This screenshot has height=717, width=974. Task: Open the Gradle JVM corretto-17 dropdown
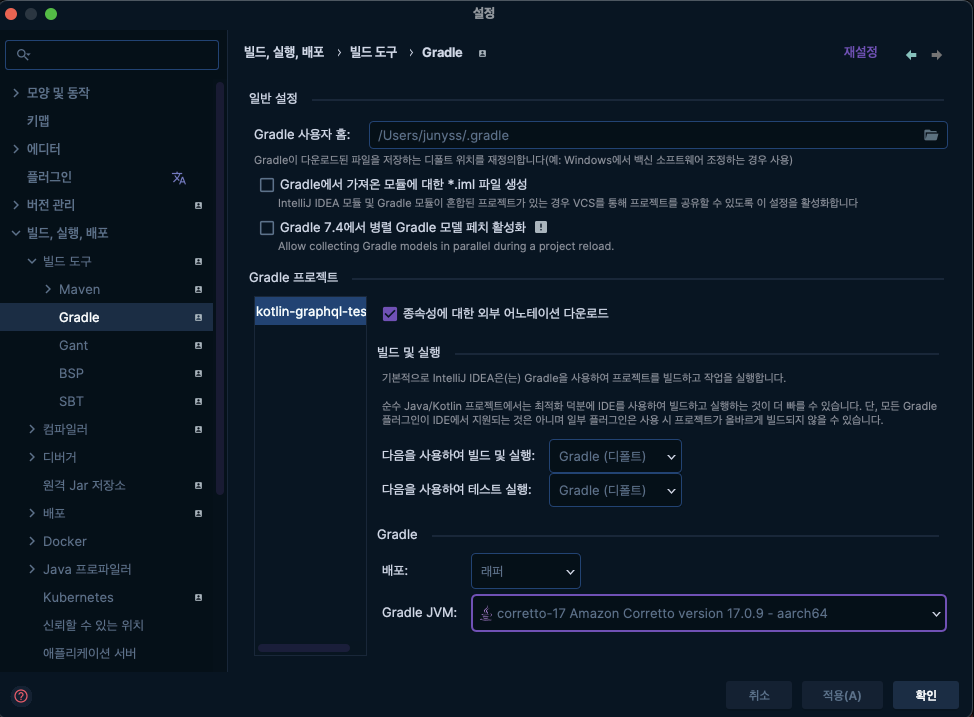pos(709,613)
